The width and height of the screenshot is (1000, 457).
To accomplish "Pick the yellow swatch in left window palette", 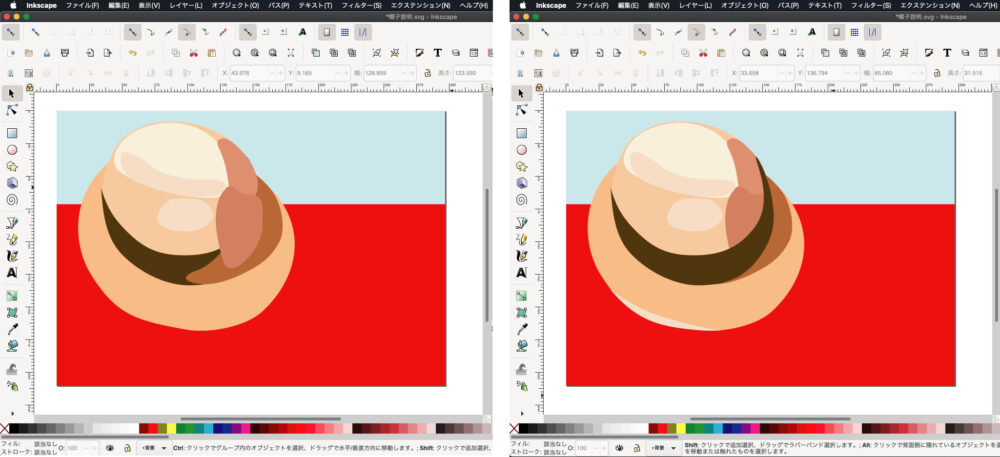I will 171,428.
